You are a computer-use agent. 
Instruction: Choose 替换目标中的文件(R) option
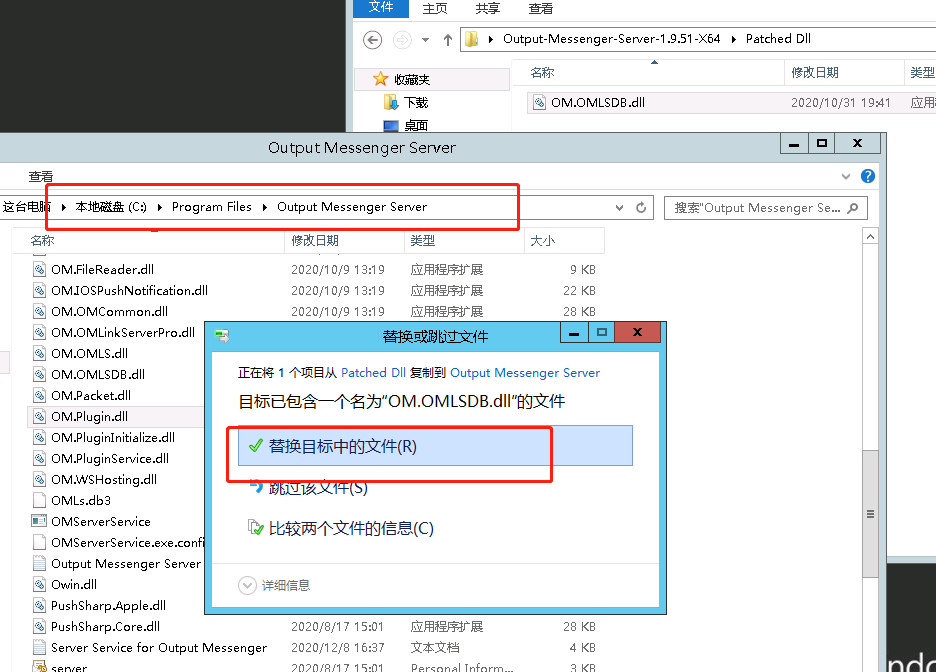[435, 446]
